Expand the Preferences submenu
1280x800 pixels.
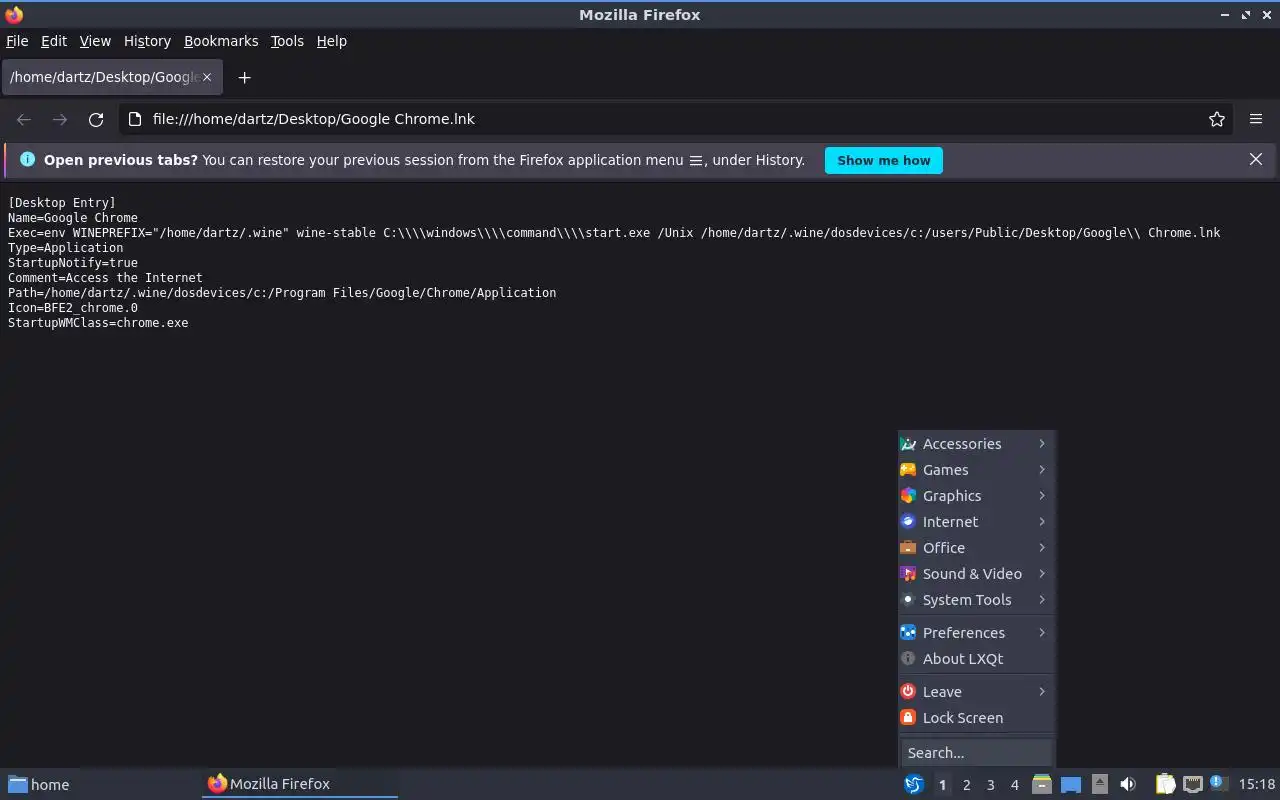point(976,633)
